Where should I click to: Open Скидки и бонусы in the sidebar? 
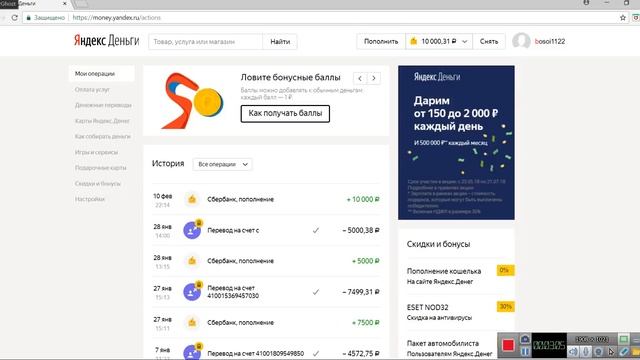(98, 184)
